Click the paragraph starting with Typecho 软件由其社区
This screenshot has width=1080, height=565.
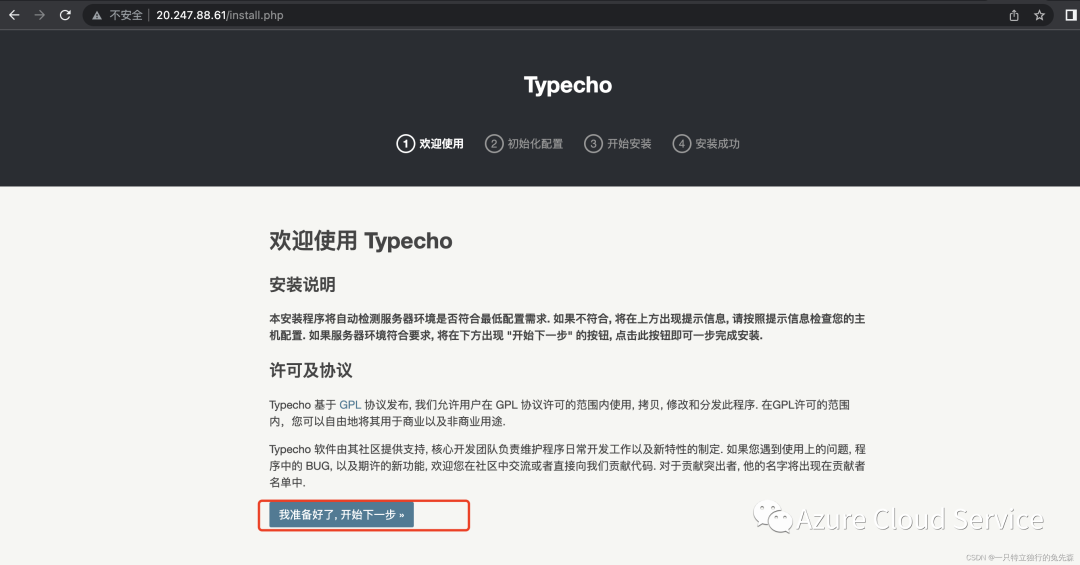(x=567, y=466)
